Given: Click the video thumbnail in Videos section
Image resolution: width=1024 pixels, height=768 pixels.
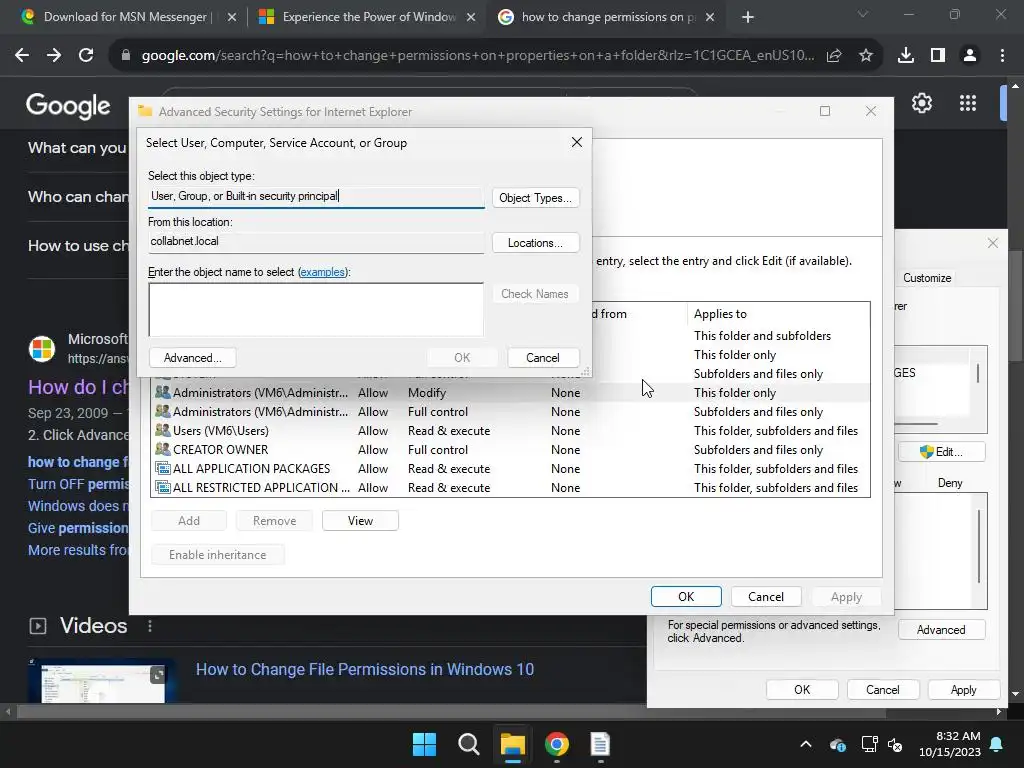Looking at the screenshot, I should click(102, 682).
